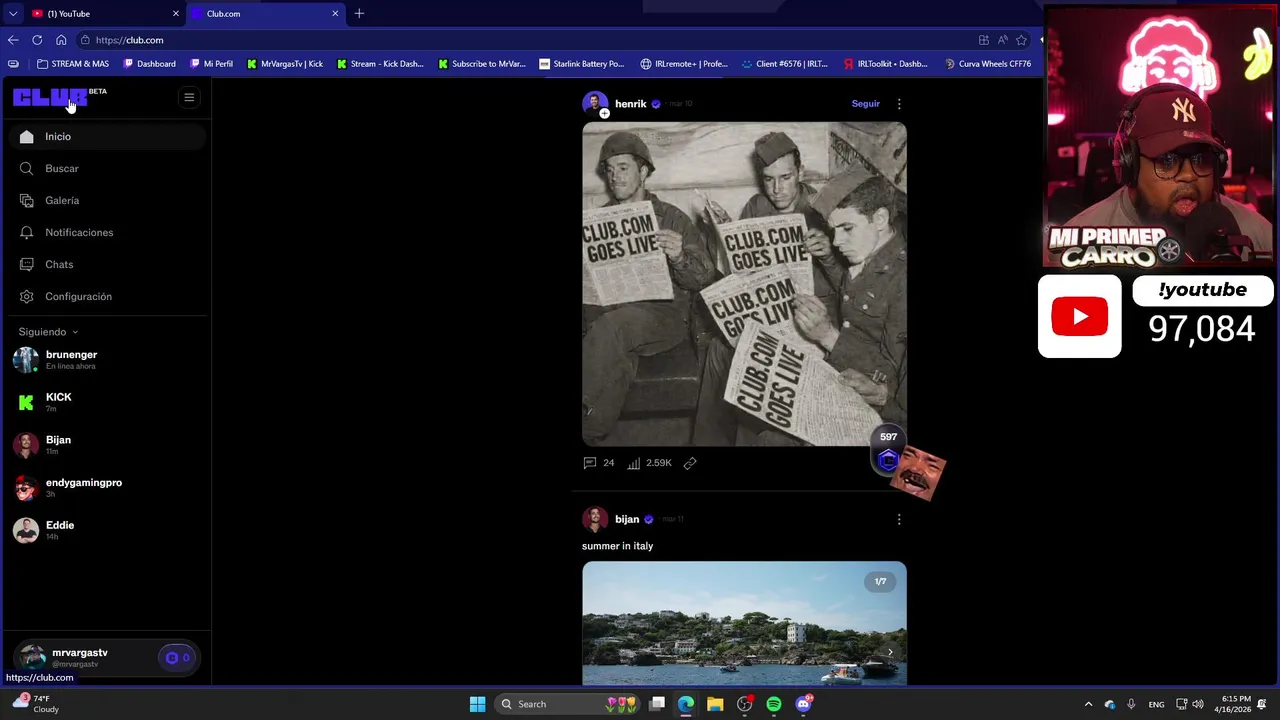Open Discord from the taskbar
This screenshot has height=720, width=1280.
(803, 704)
